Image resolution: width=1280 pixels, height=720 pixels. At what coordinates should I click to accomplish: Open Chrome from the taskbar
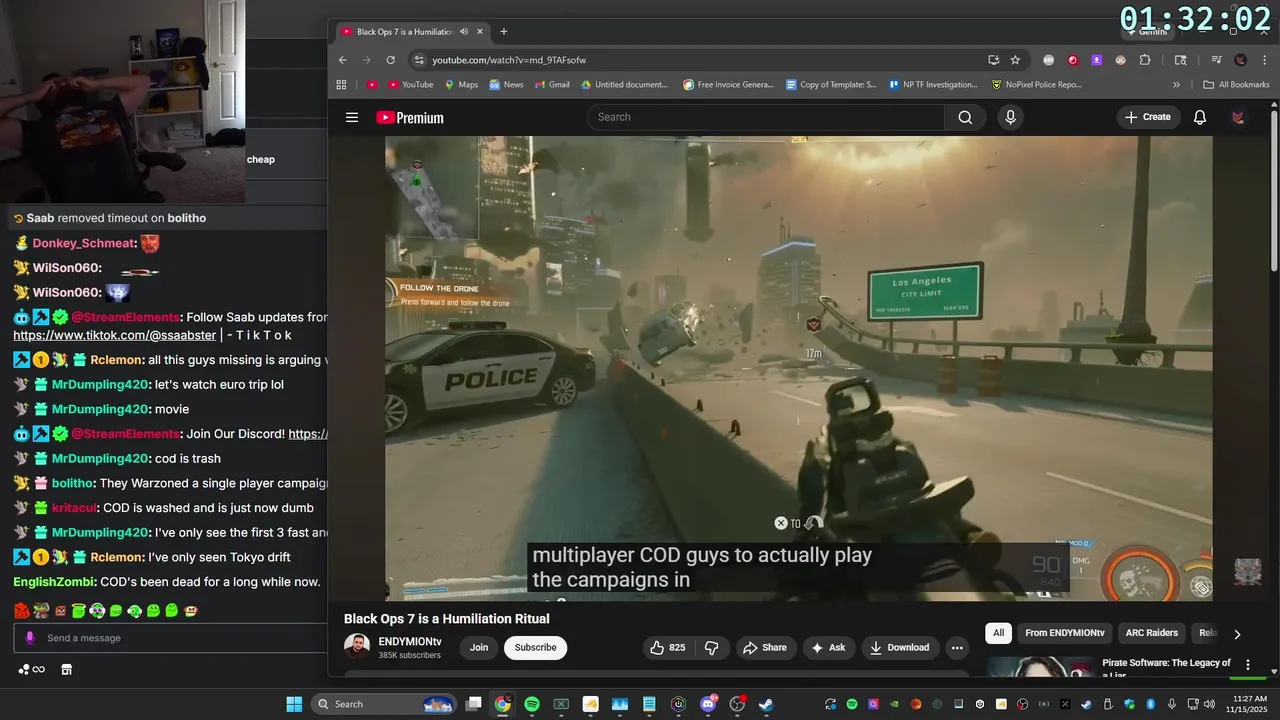502,704
